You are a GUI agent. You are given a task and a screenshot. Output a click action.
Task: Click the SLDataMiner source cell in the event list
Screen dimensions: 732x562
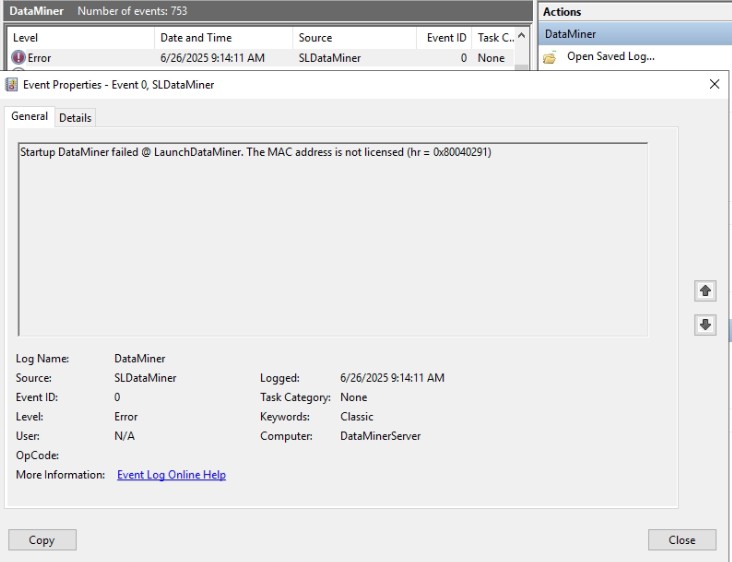pos(330,58)
